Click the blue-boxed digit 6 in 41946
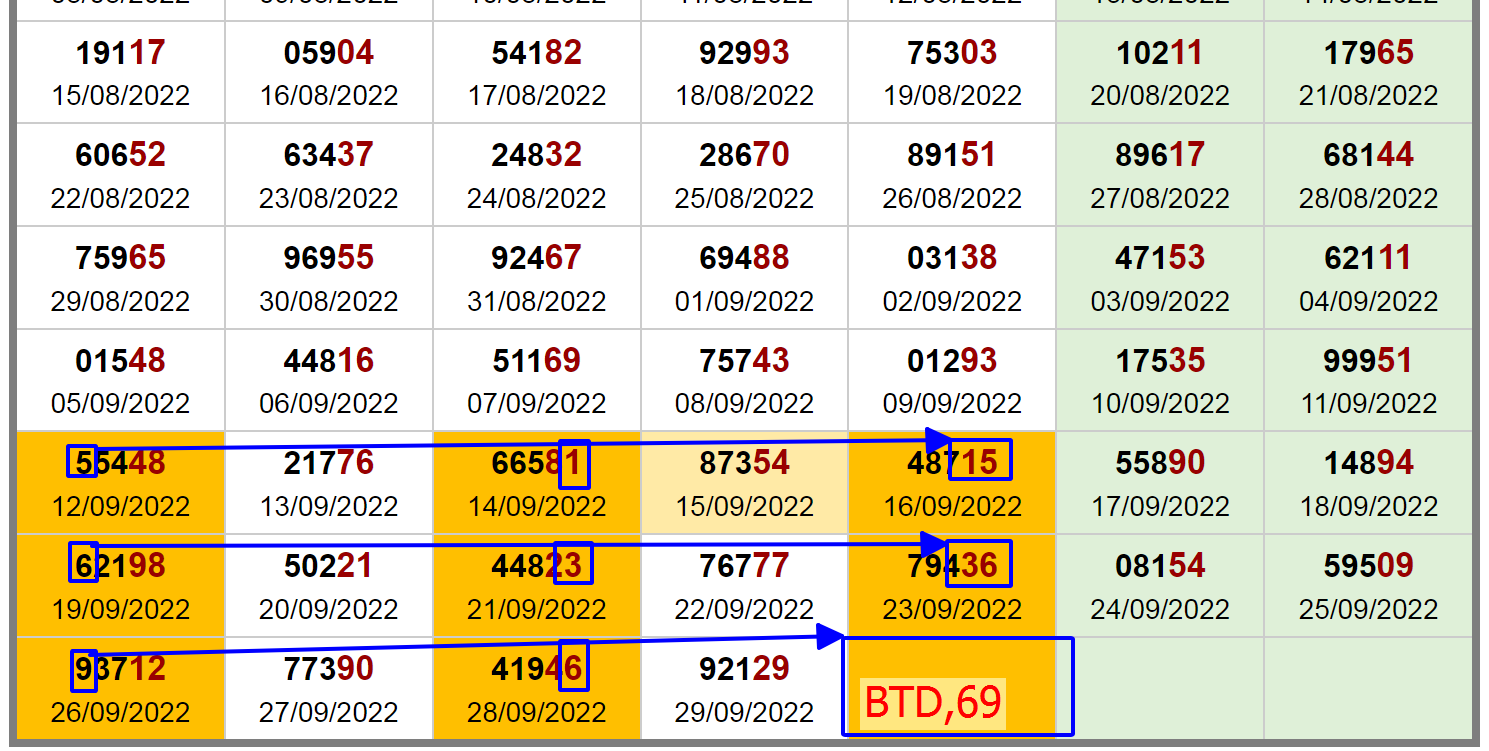The width and height of the screenshot is (1489, 751). [573, 666]
